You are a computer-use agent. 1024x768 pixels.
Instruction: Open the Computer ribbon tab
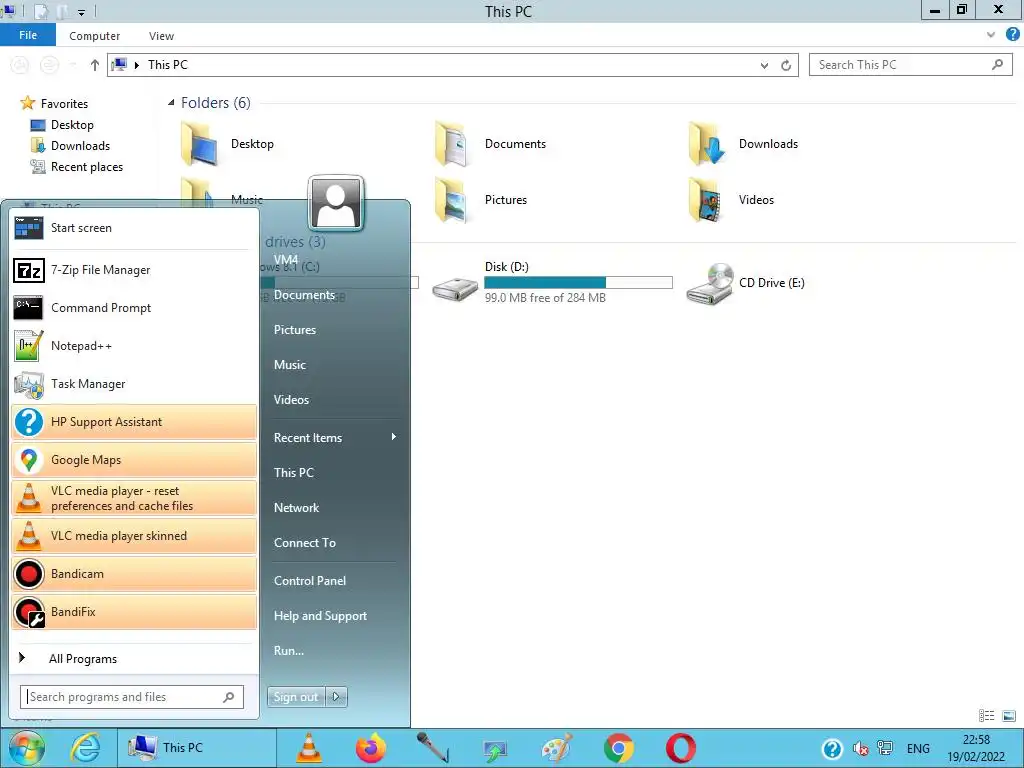[x=95, y=36]
